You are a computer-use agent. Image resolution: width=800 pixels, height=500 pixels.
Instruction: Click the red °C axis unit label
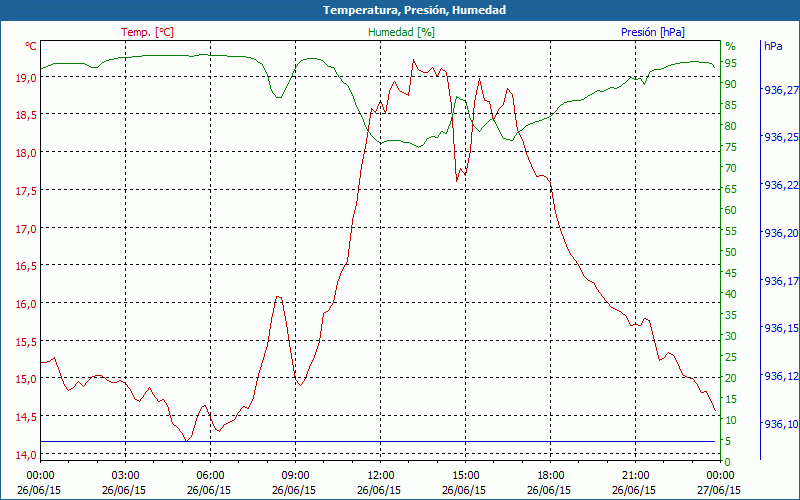click(x=31, y=46)
